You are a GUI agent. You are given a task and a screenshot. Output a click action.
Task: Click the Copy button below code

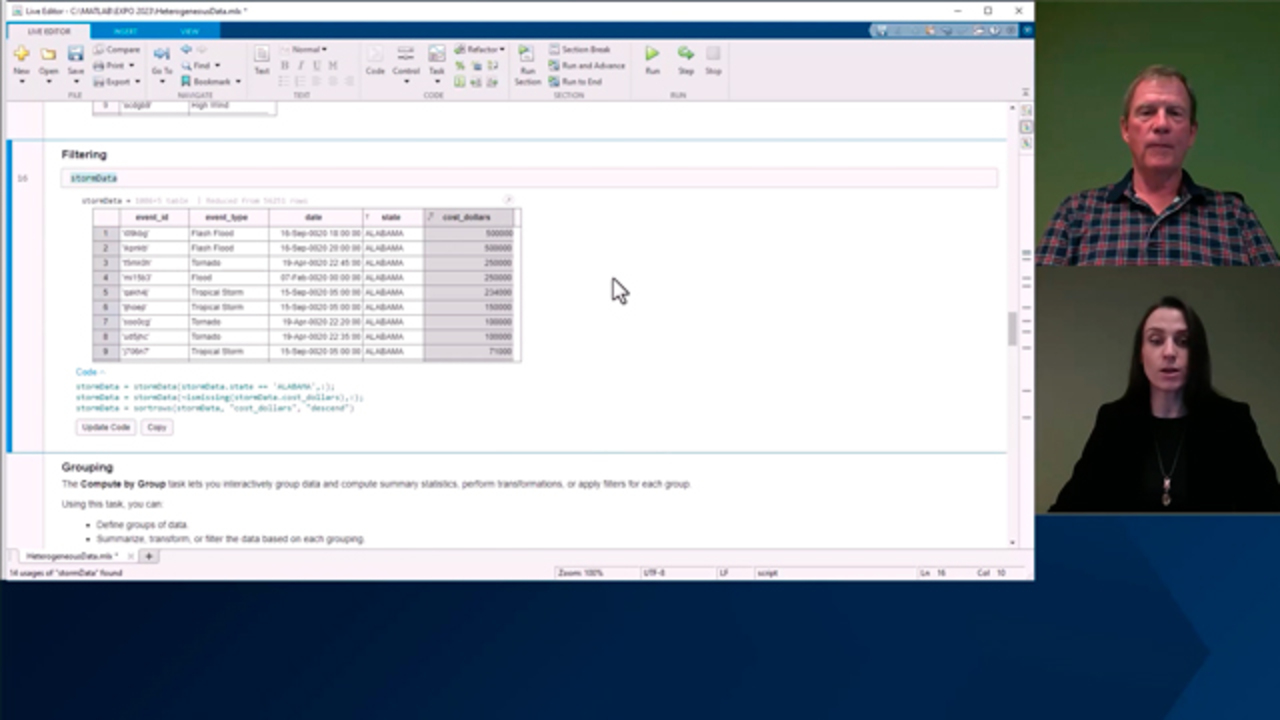(156, 427)
